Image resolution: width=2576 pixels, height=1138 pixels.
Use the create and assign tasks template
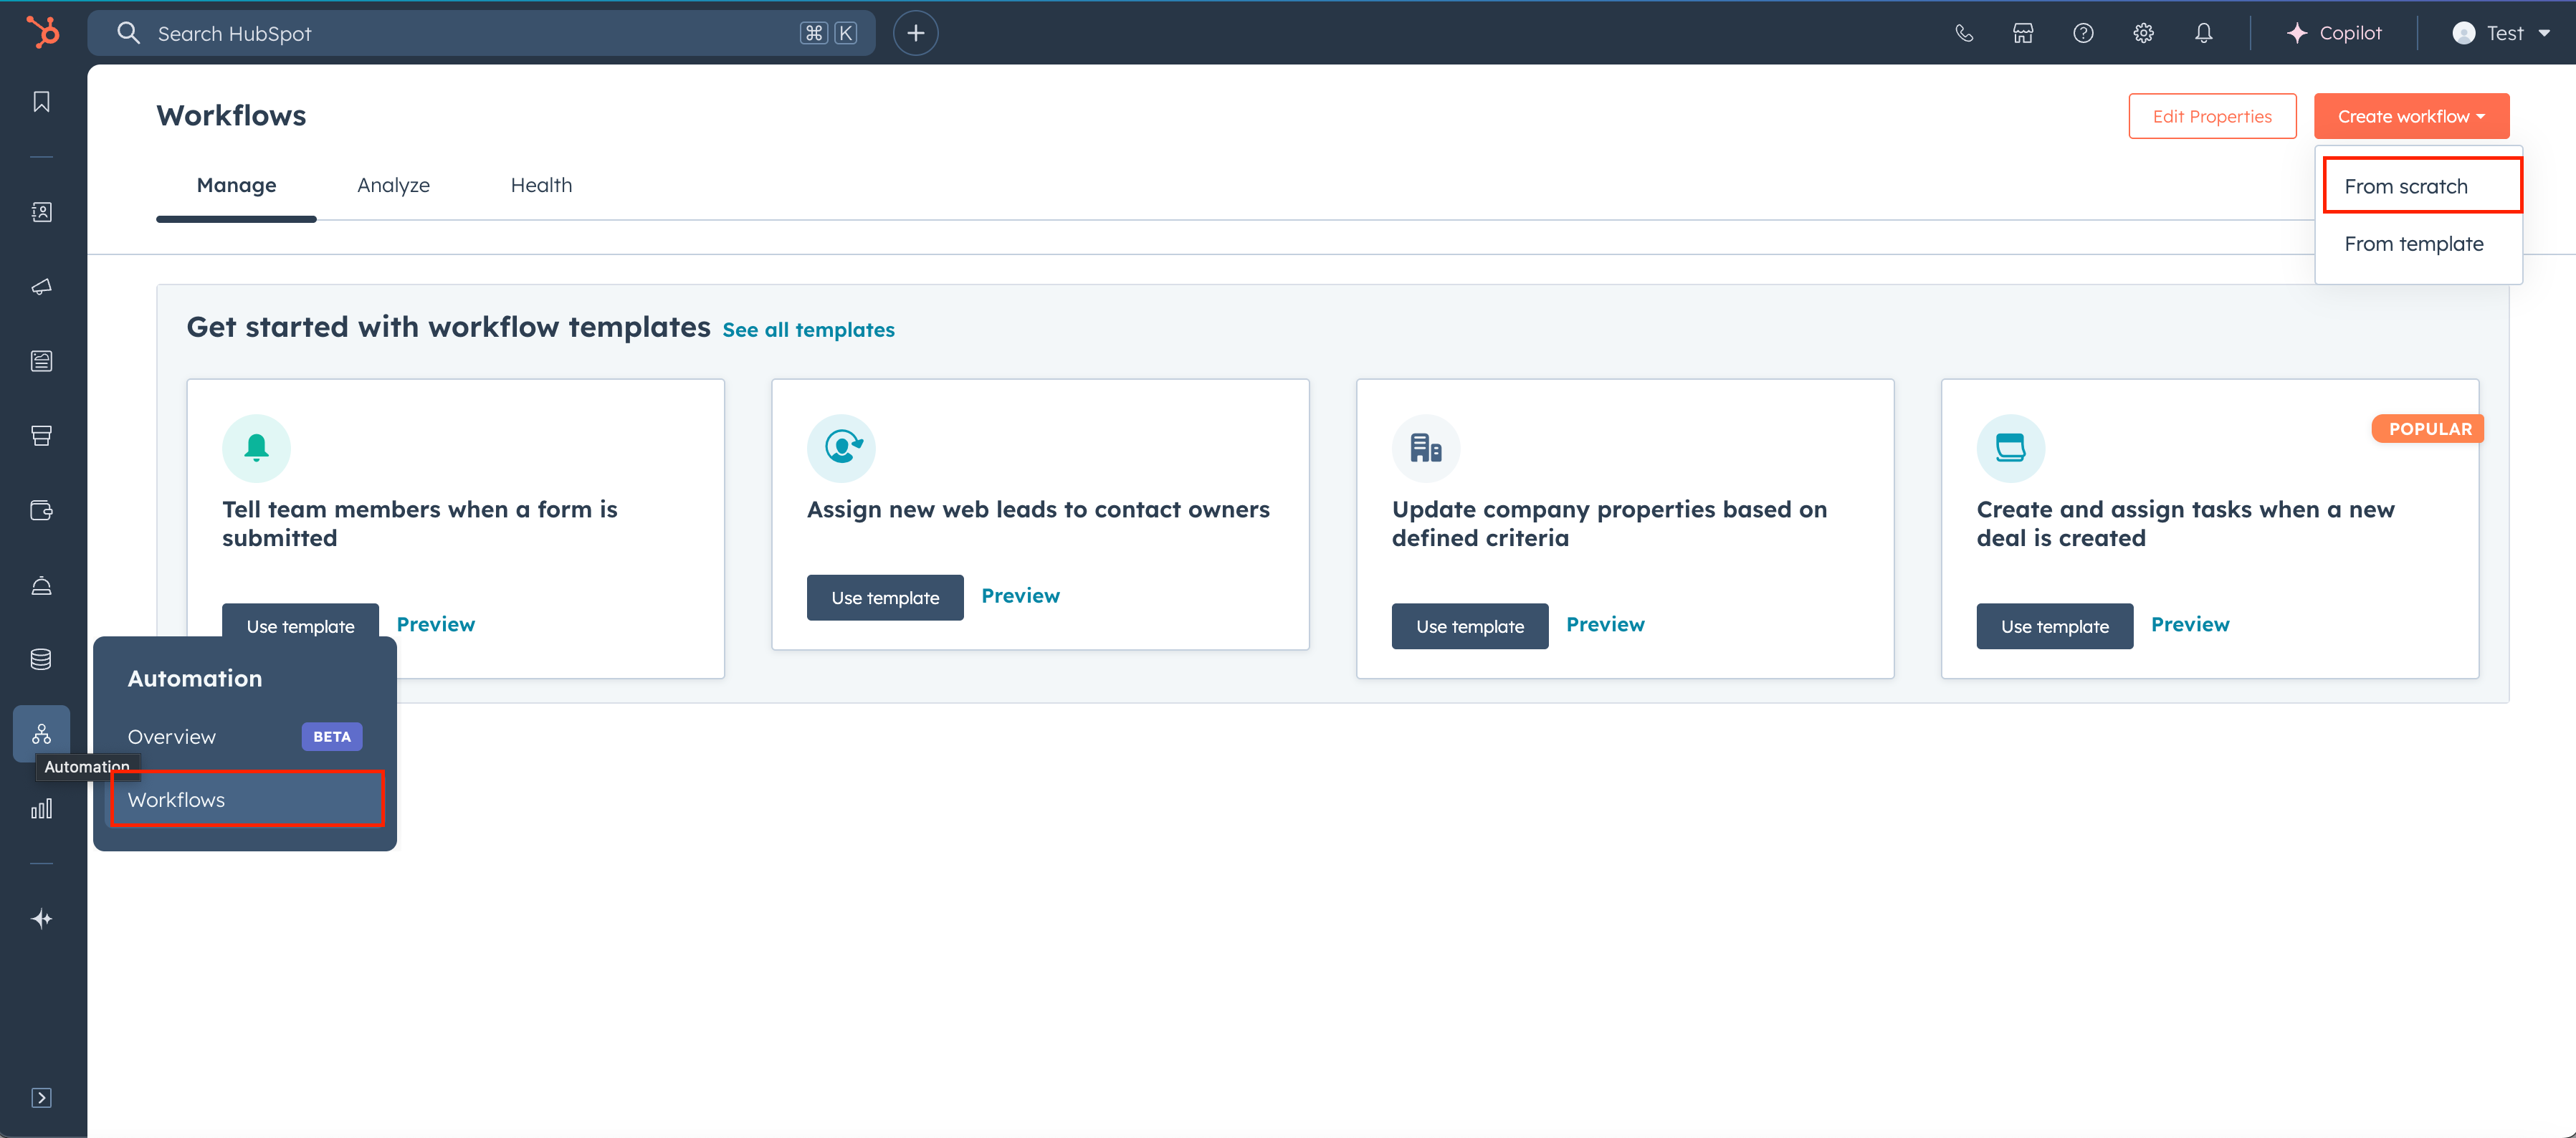tap(2055, 627)
